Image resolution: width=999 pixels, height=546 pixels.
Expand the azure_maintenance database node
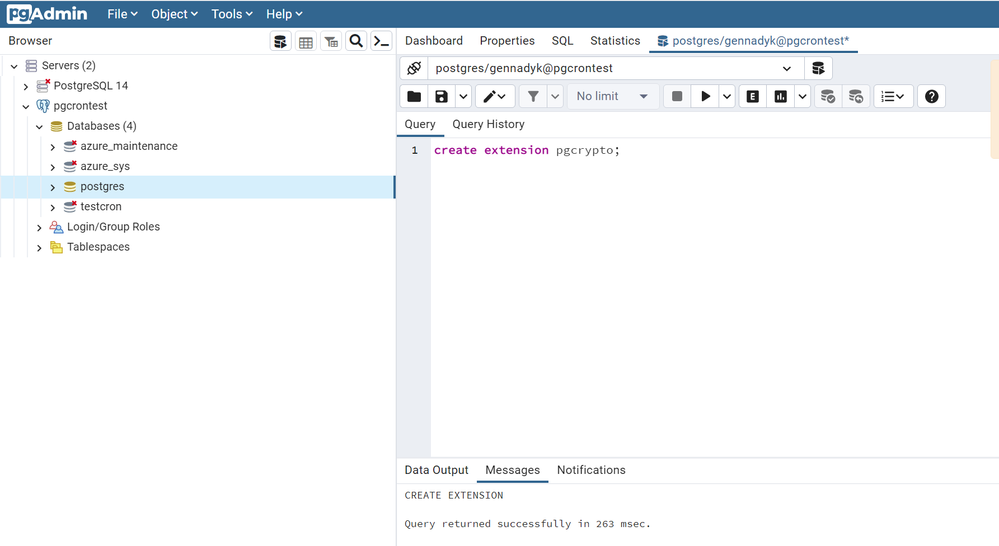point(53,147)
